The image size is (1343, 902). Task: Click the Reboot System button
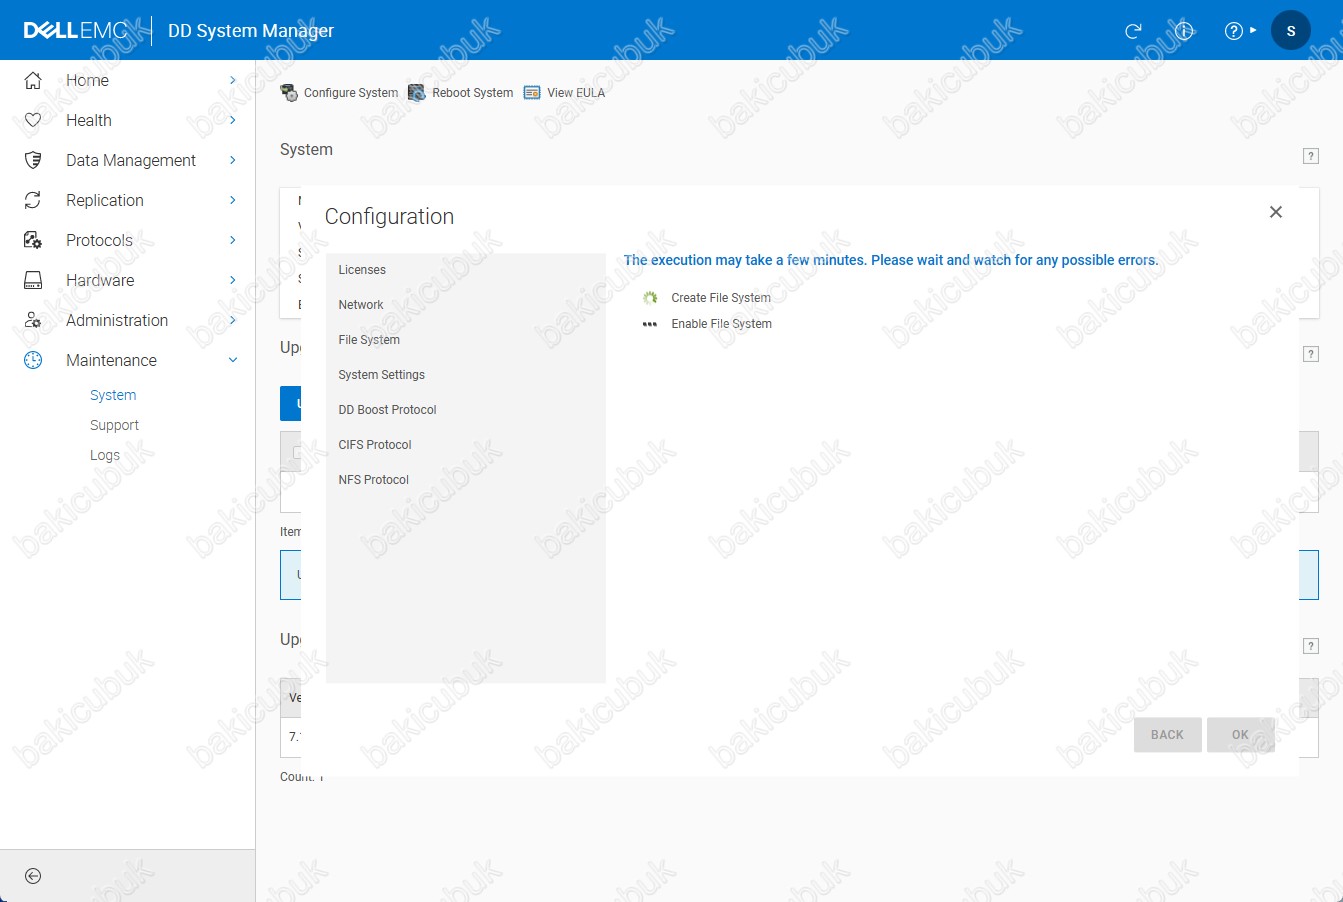click(x=461, y=93)
